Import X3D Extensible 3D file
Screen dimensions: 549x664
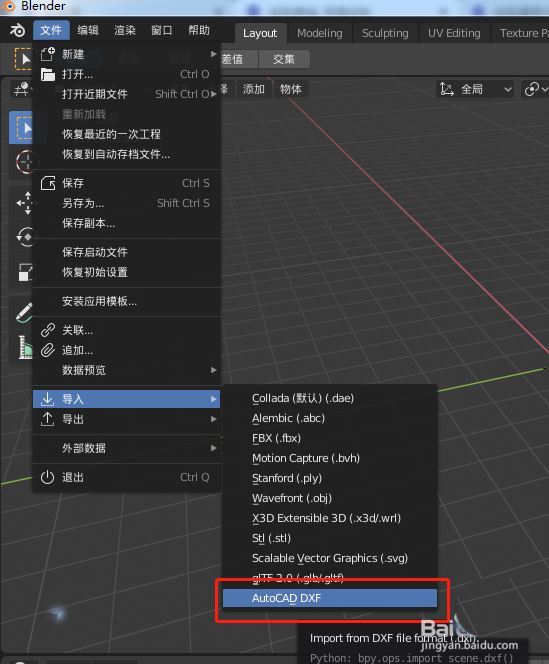330,518
